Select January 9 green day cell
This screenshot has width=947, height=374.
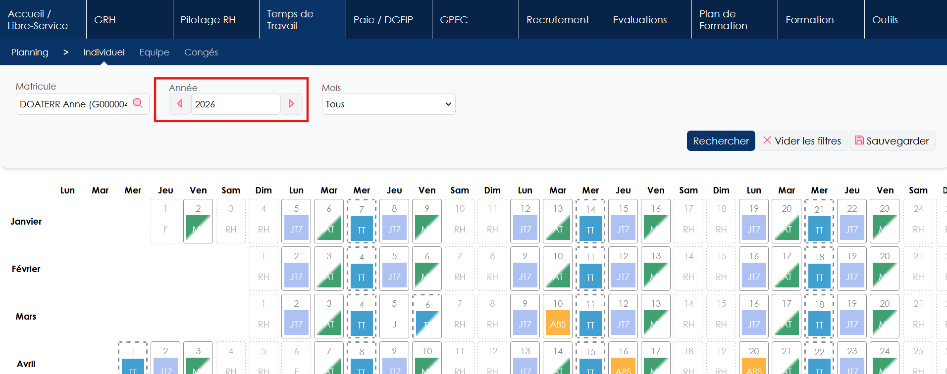(426, 221)
